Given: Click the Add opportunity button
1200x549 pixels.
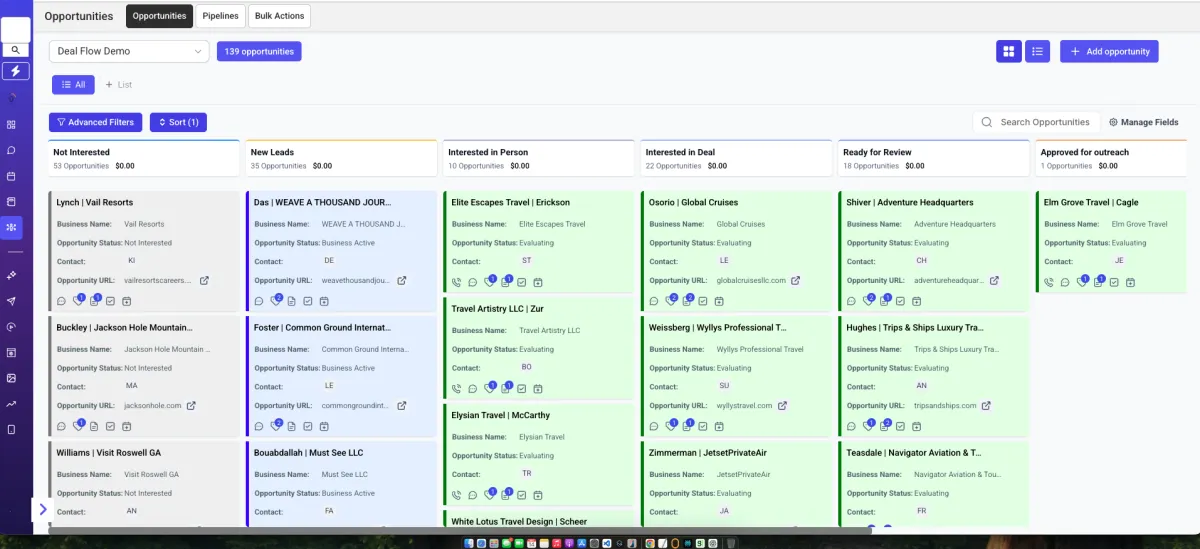Looking at the screenshot, I should pos(1108,51).
